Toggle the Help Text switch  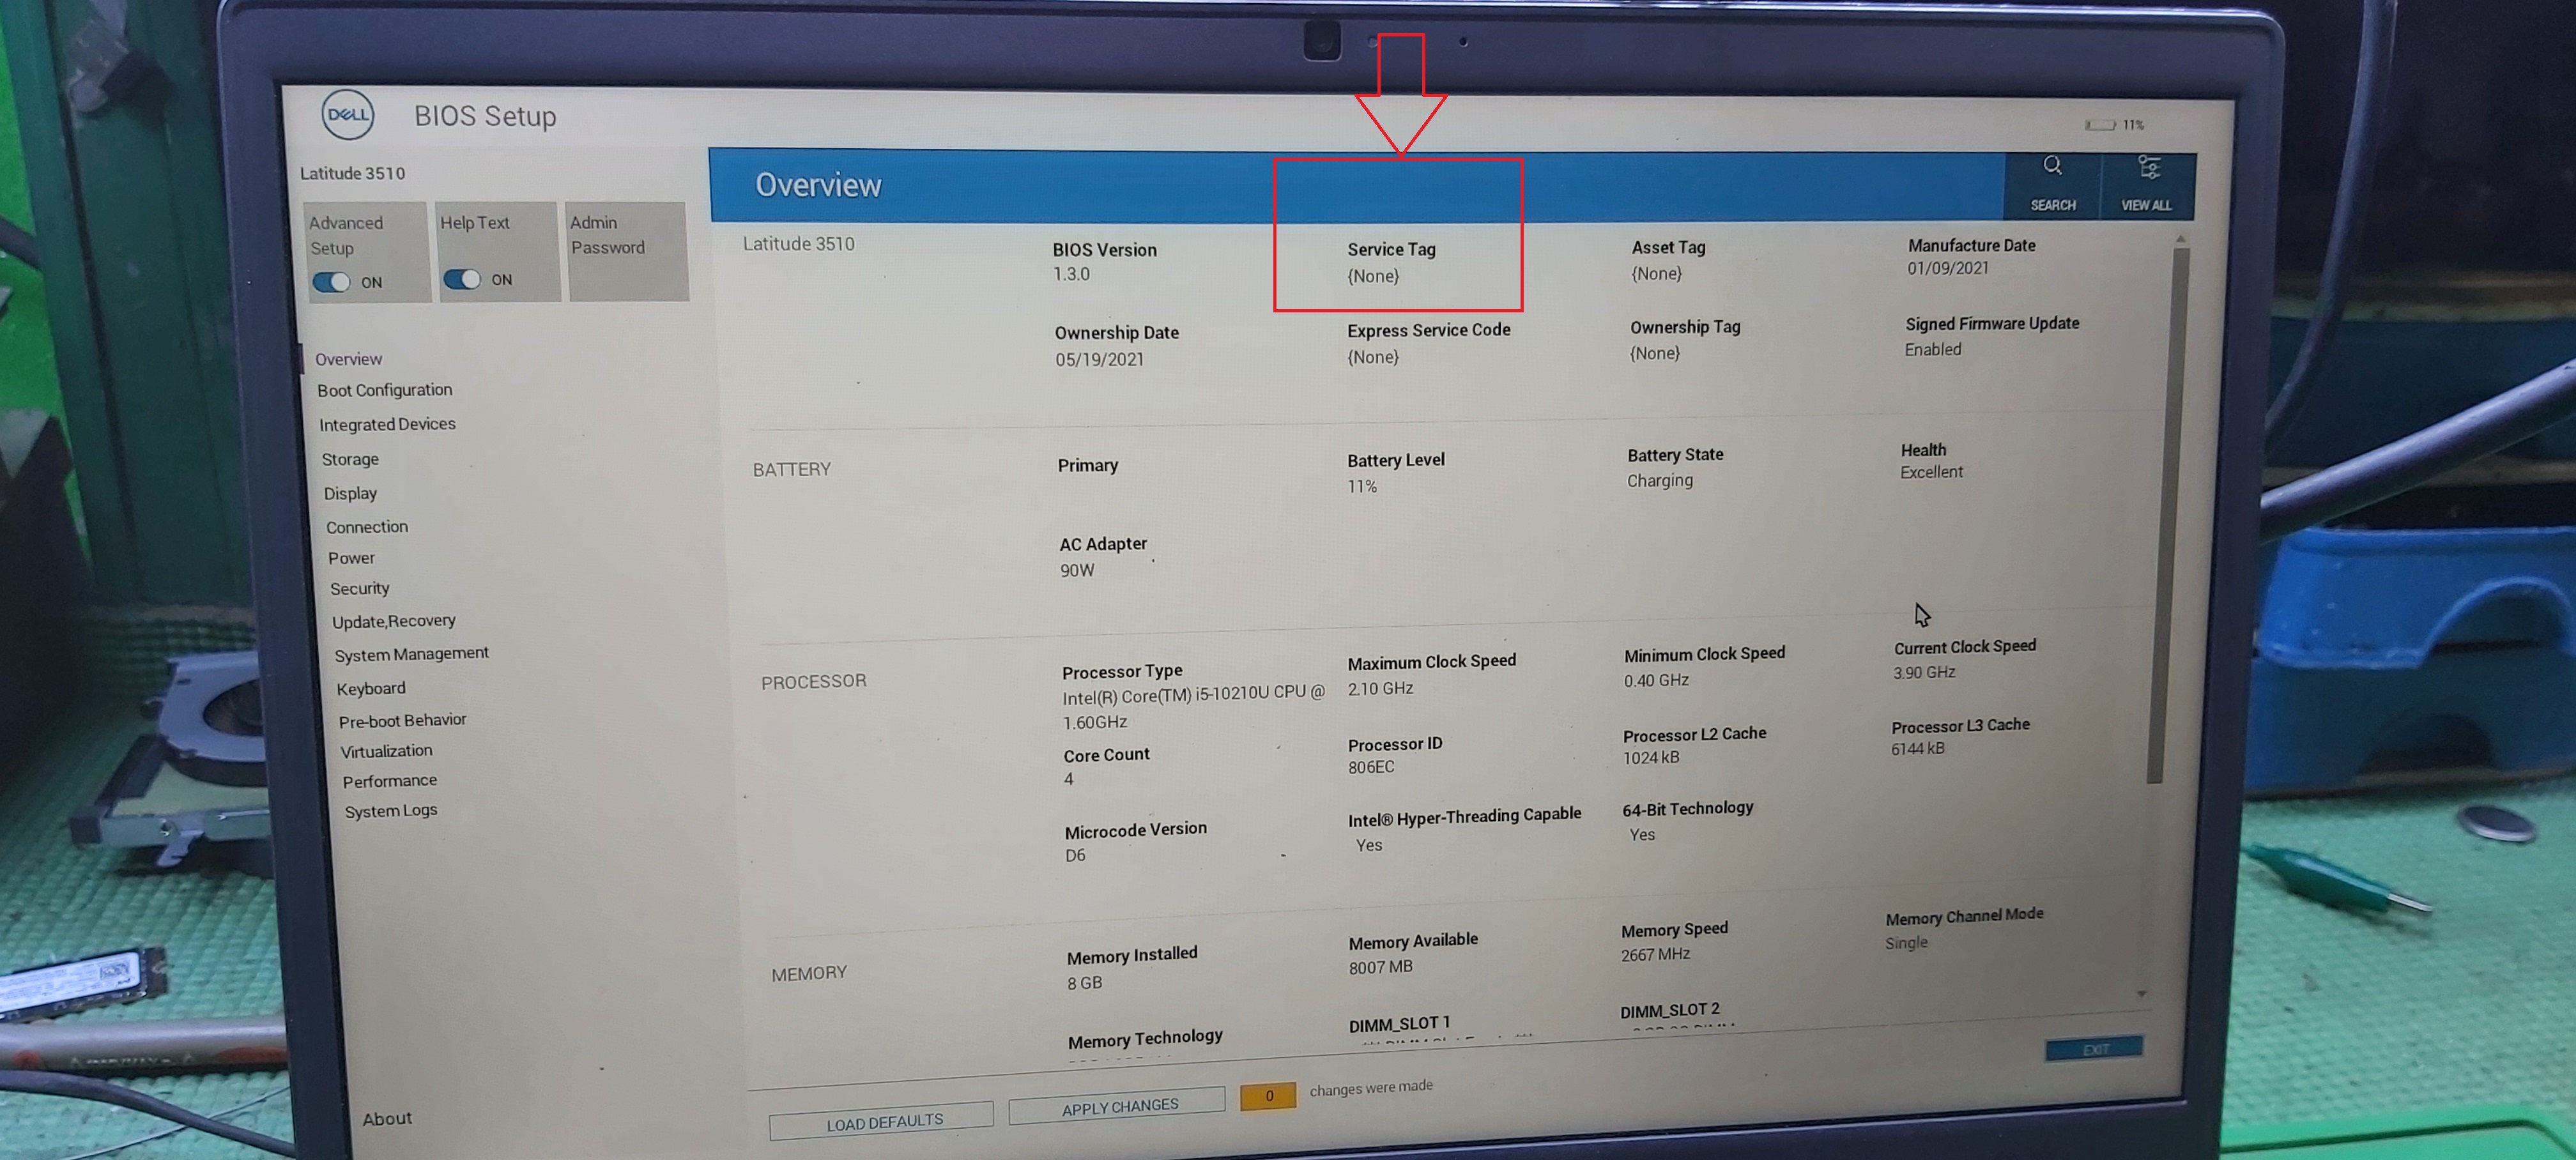point(462,280)
